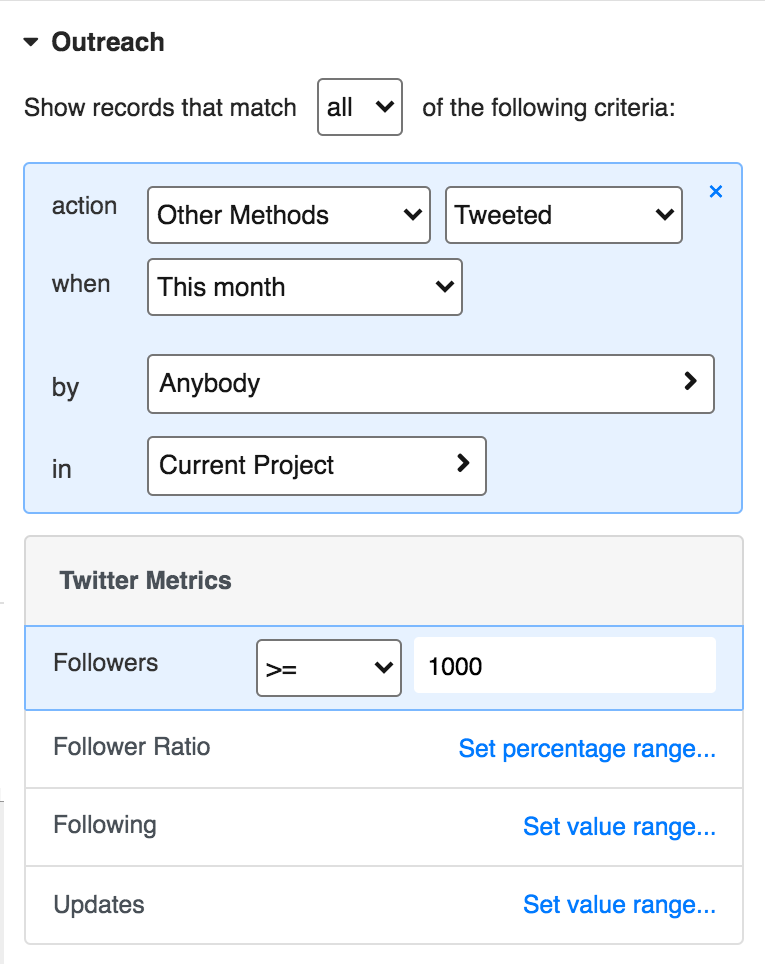Viewport: 765px width, 964px height.
Task: Open the Other Methods action dropdown
Action: (288, 215)
